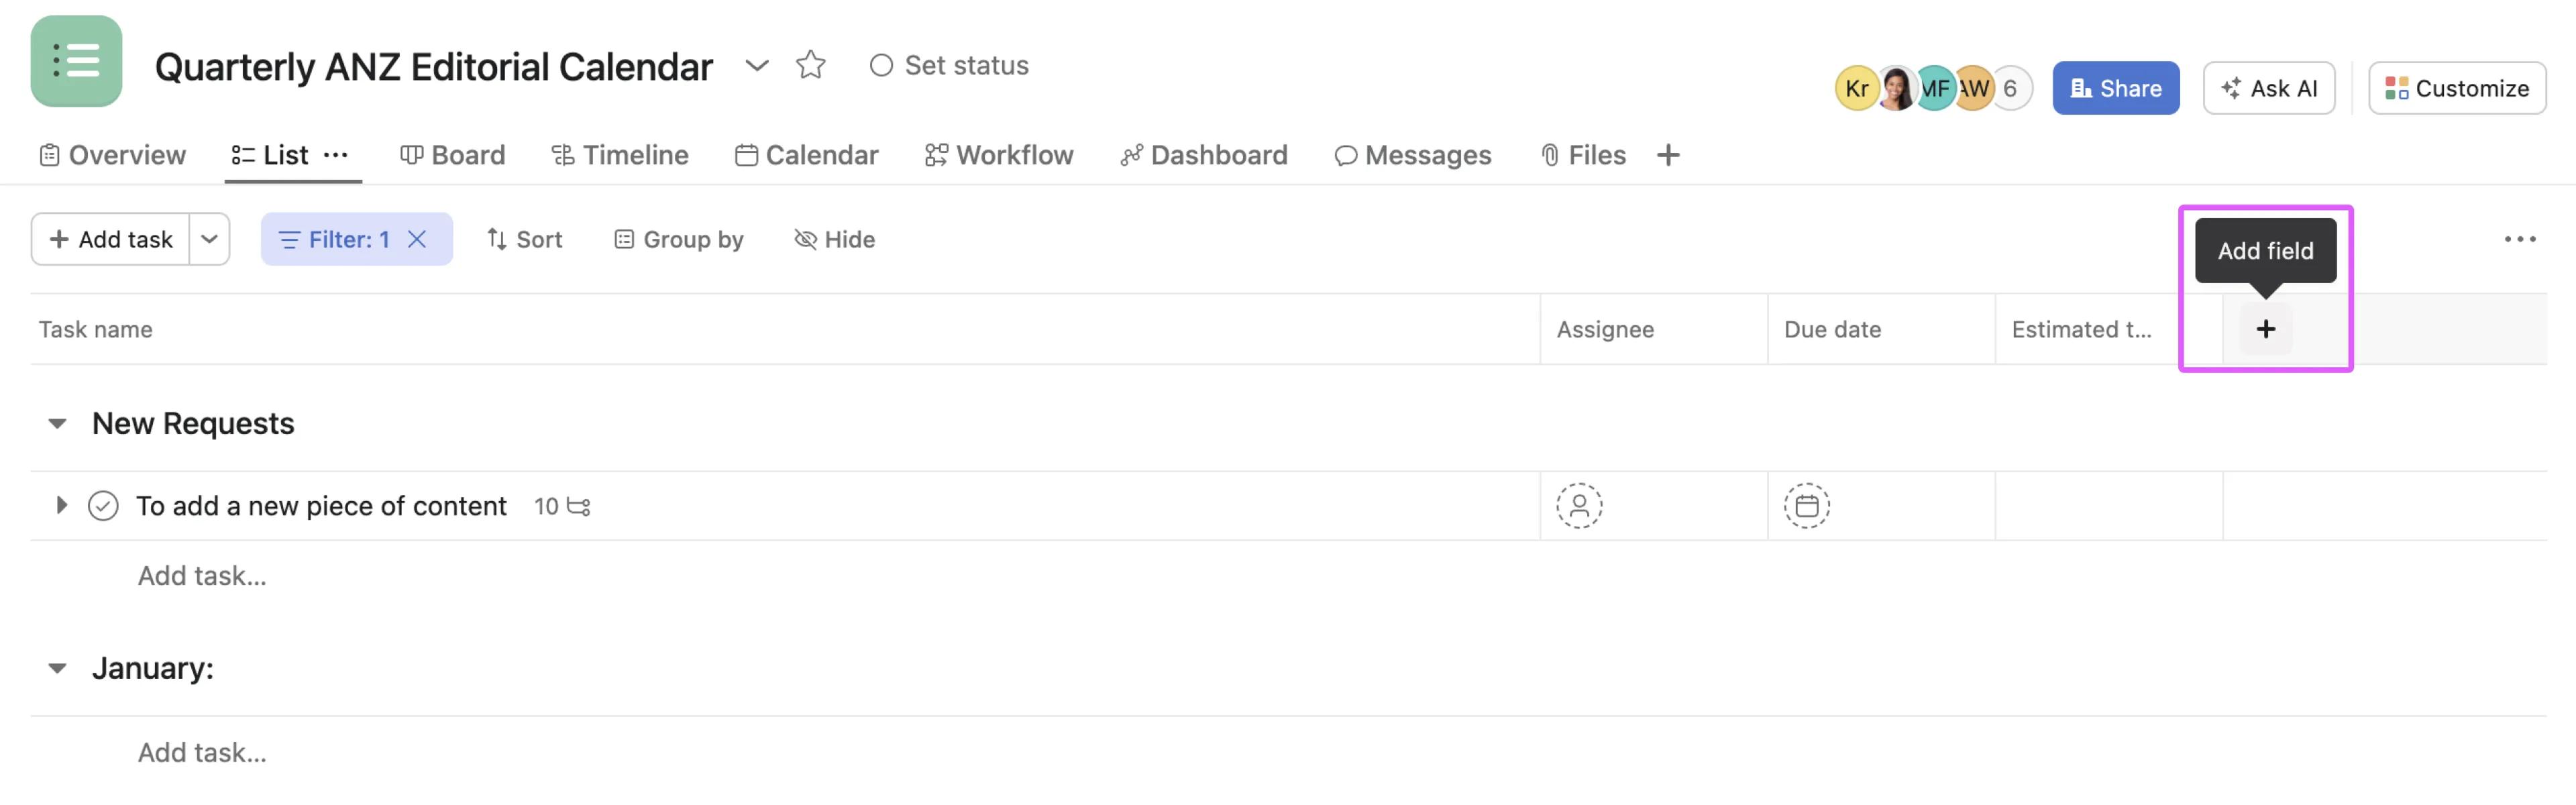The width and height of the screenshot is (2576, 805).
Task: Open the three-dot more options menu on the right
Action: pyautogui.click(x=2519, y=239)
